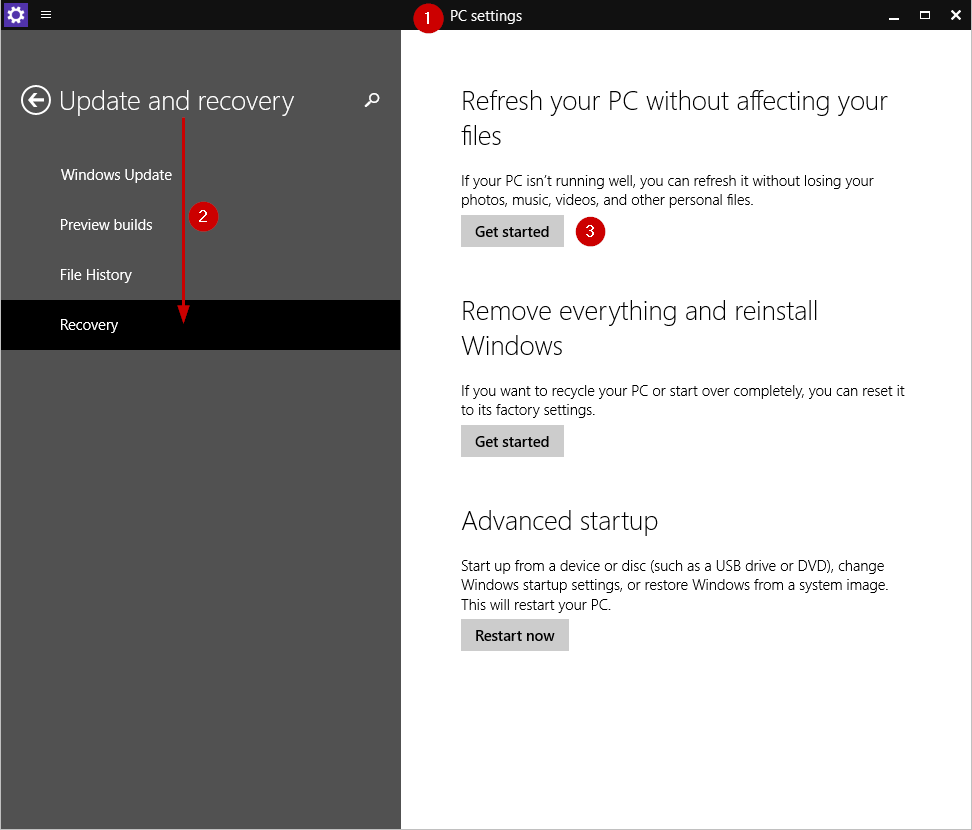
Task: Open the search magnifier icon
Action: [372, 100]
